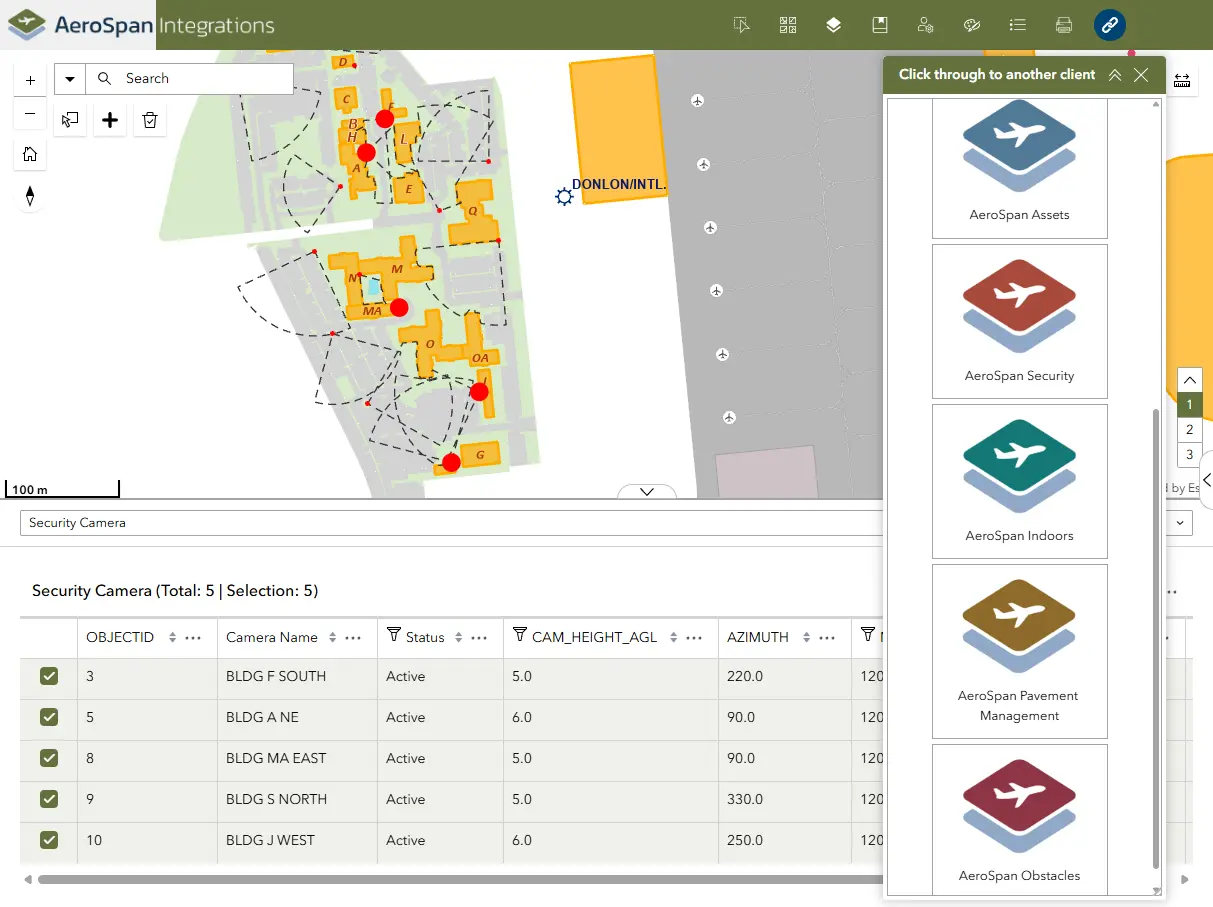This screenshot has width=1213, height=907.
Task: Collapse the attribute table chevron
Action: (x=647, y=491)
